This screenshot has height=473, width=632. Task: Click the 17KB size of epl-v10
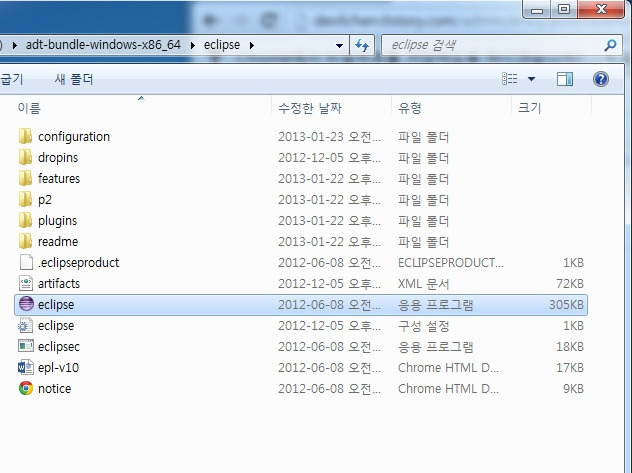(570, 367)
